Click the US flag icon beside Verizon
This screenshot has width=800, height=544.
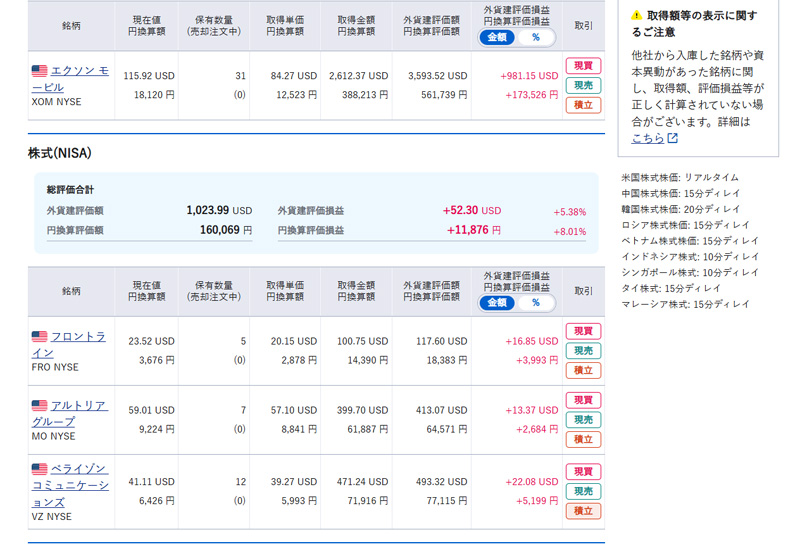tap(39, 469)
